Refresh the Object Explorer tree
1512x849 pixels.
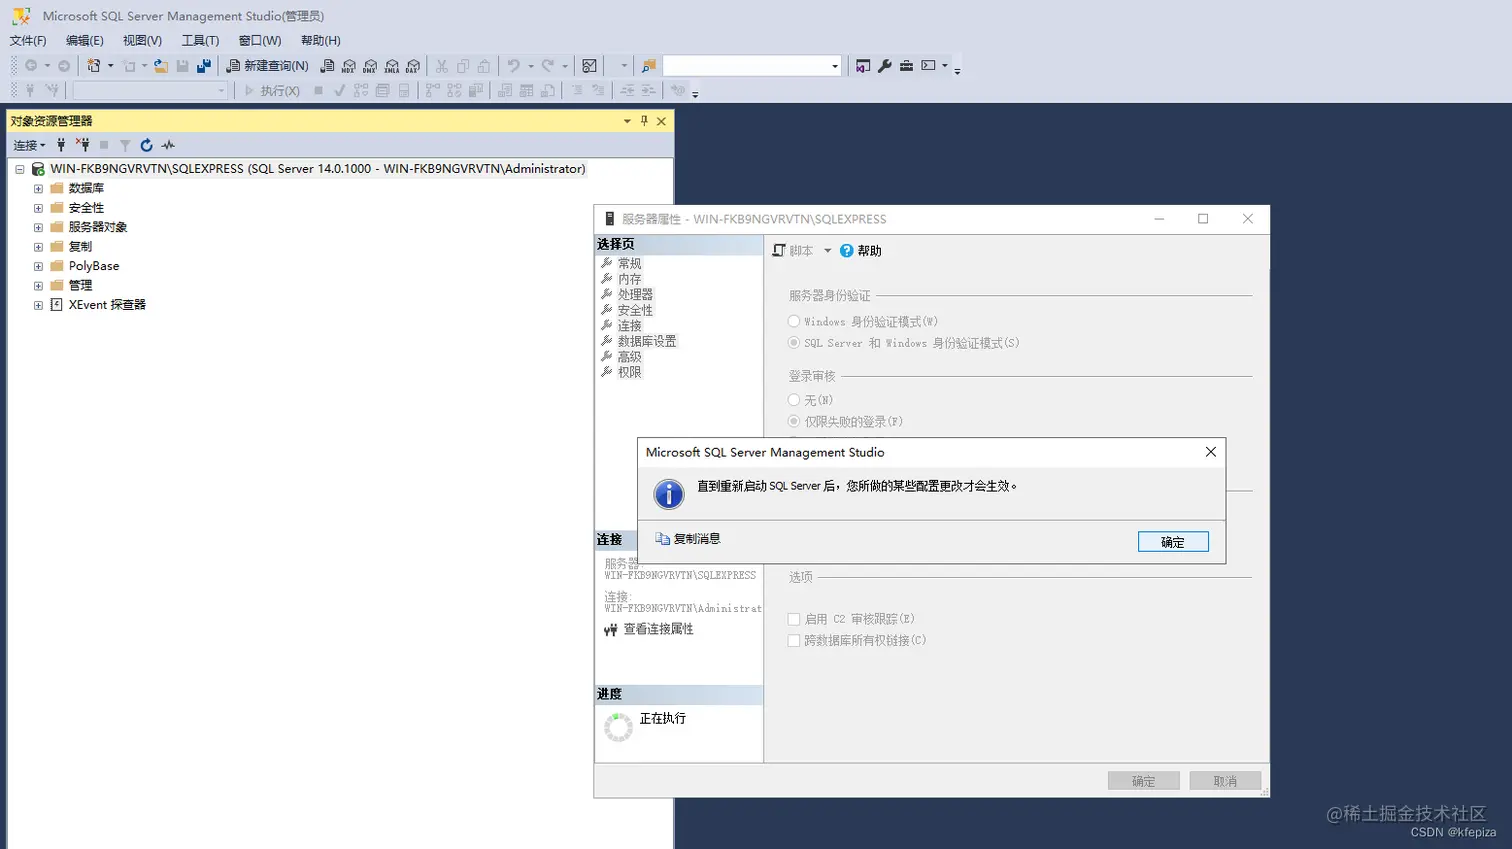point(146,145)
